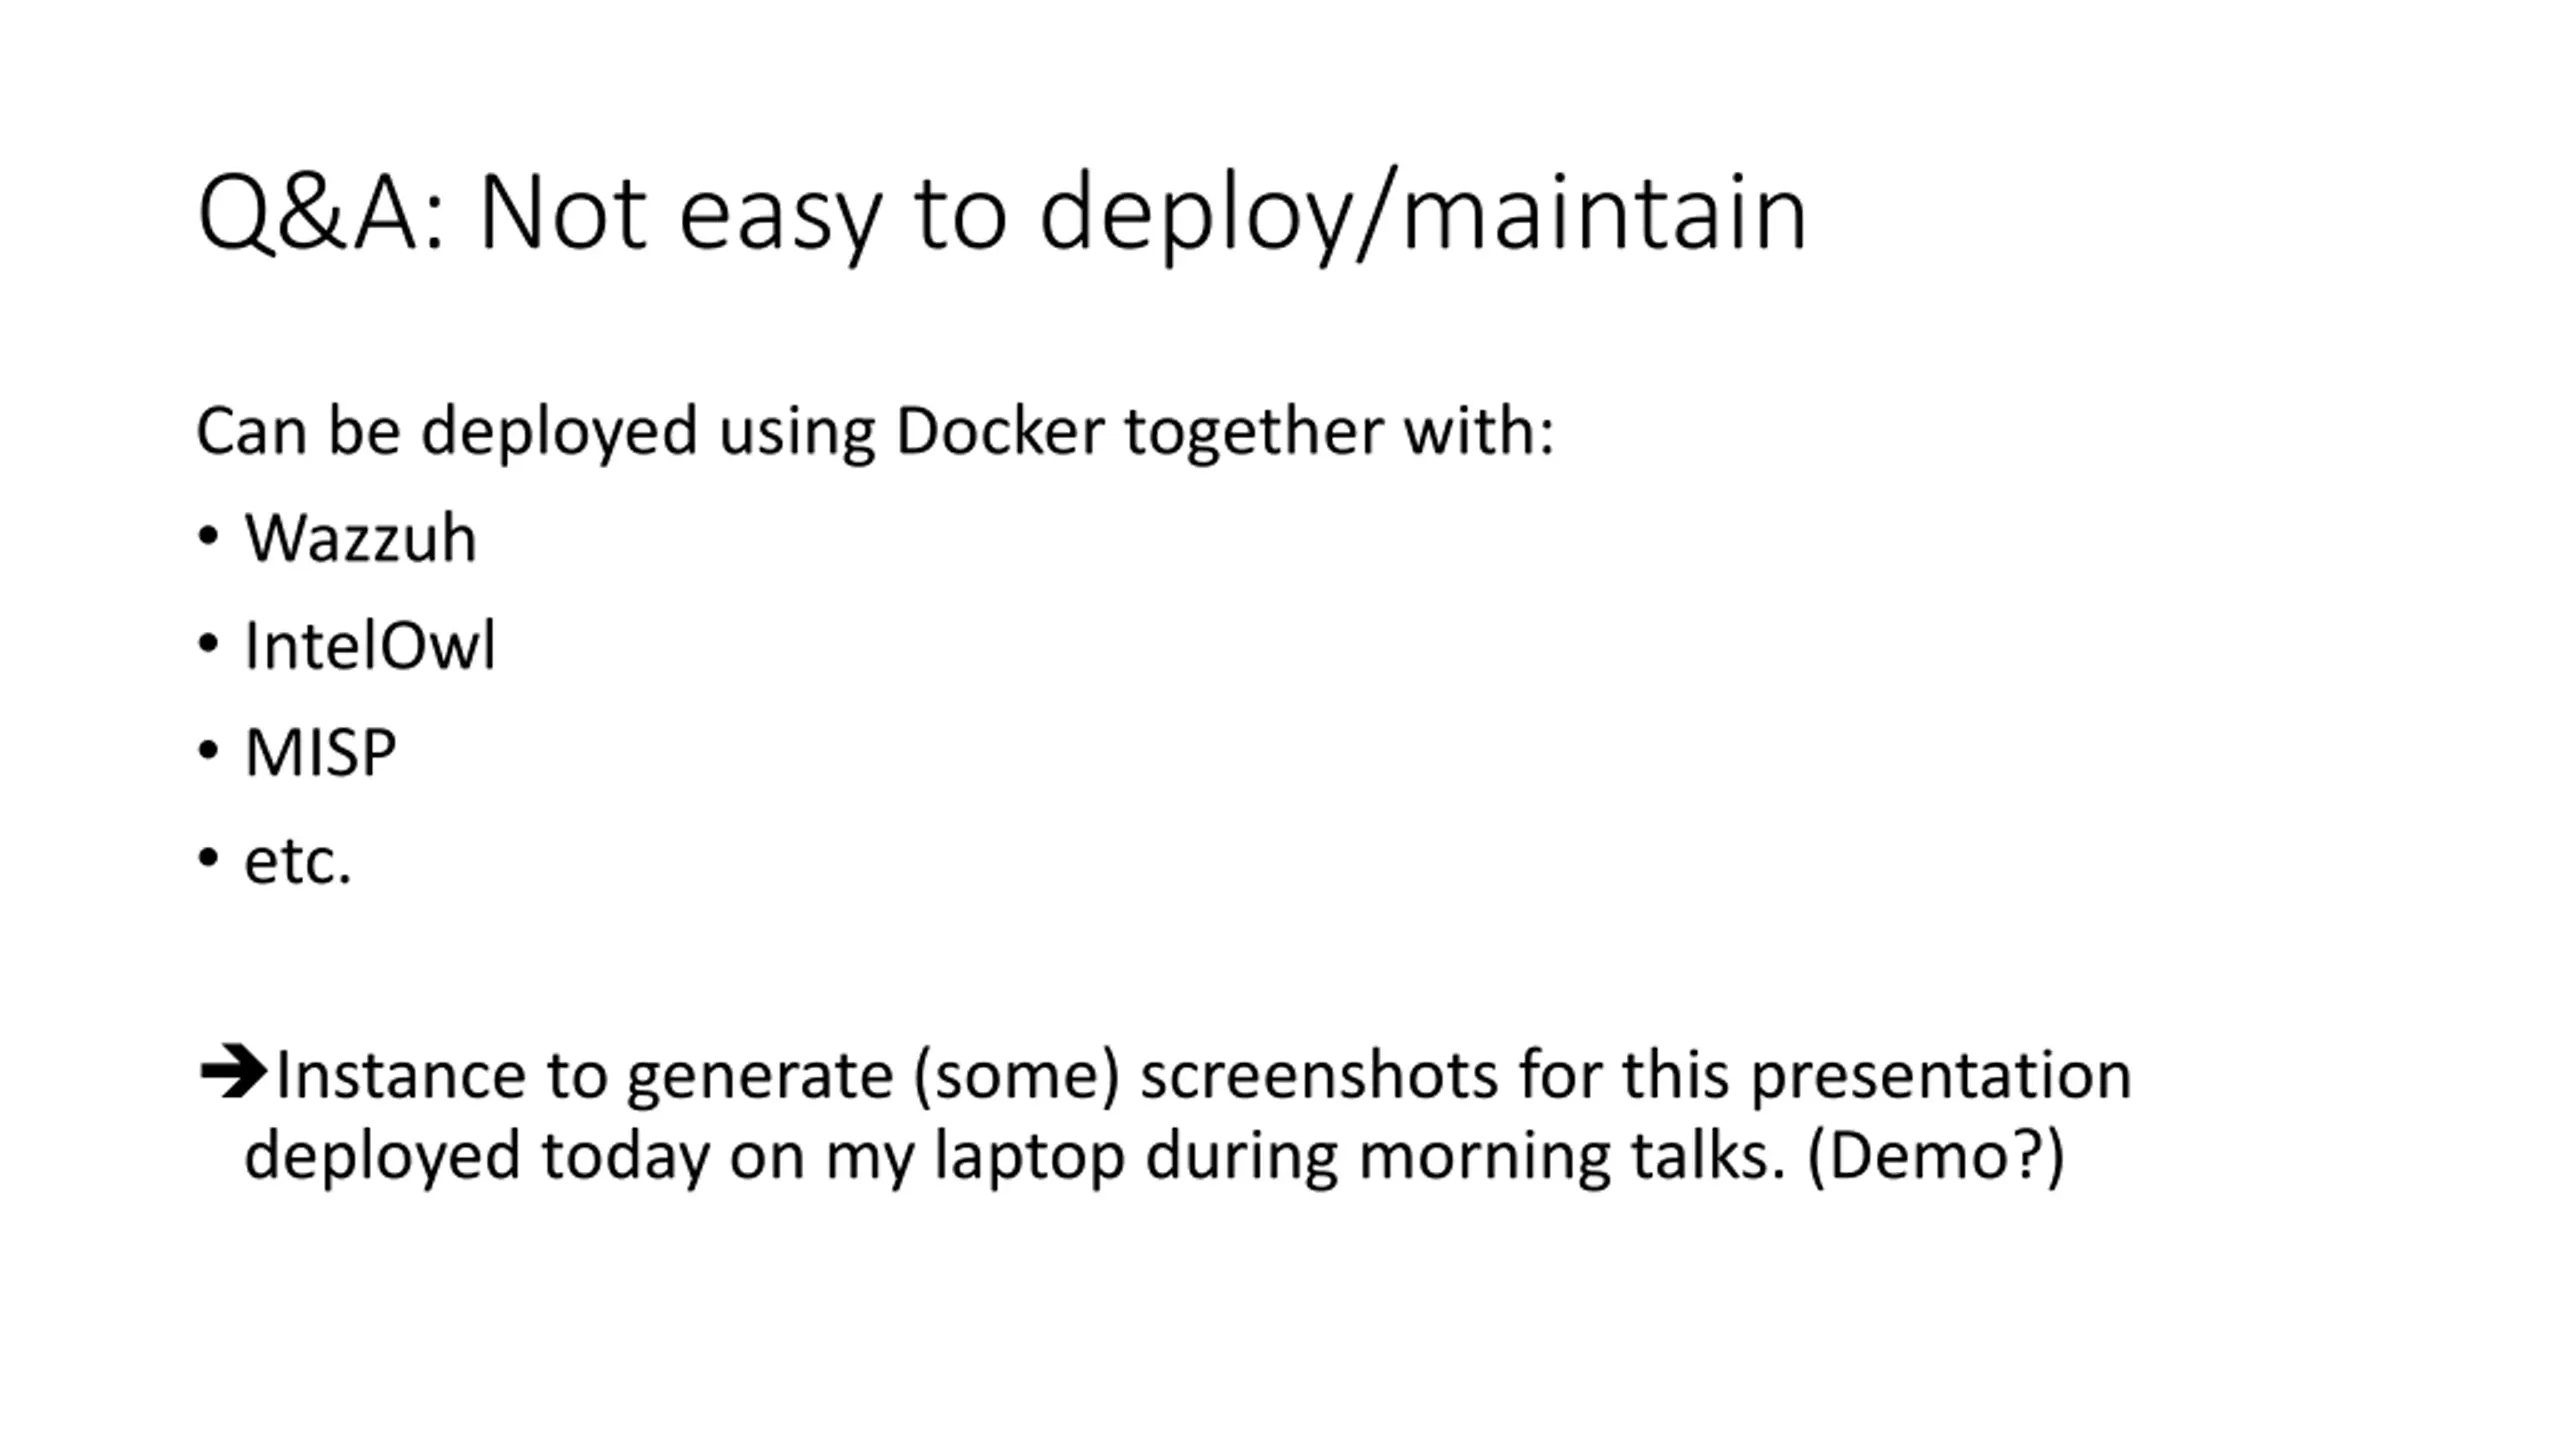
Task: Click the phrase Can be deployed
Action: [x=446, y=433]
